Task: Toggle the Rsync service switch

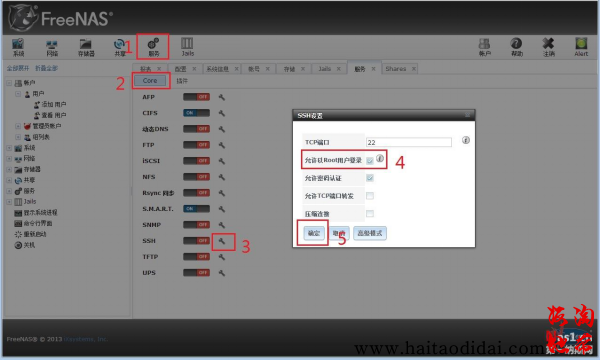Action: 196,193
